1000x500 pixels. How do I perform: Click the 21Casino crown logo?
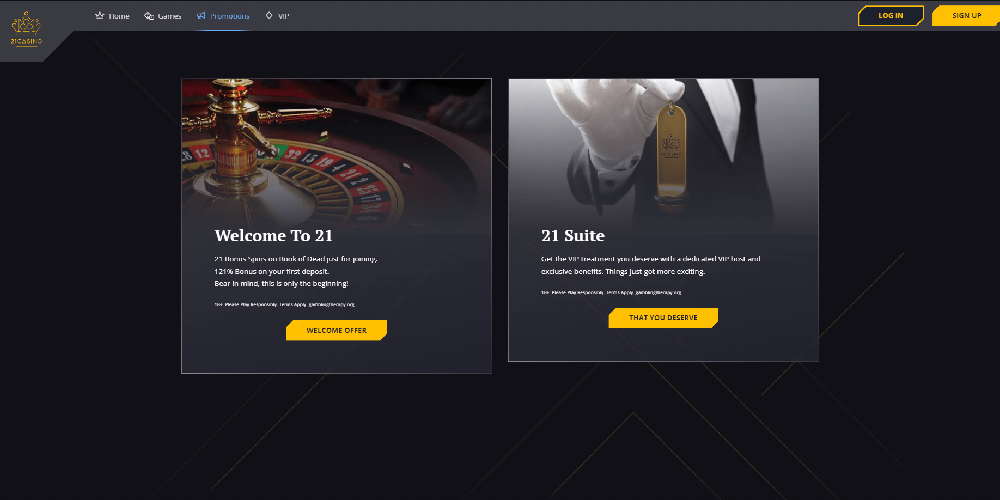pos(26,29)
